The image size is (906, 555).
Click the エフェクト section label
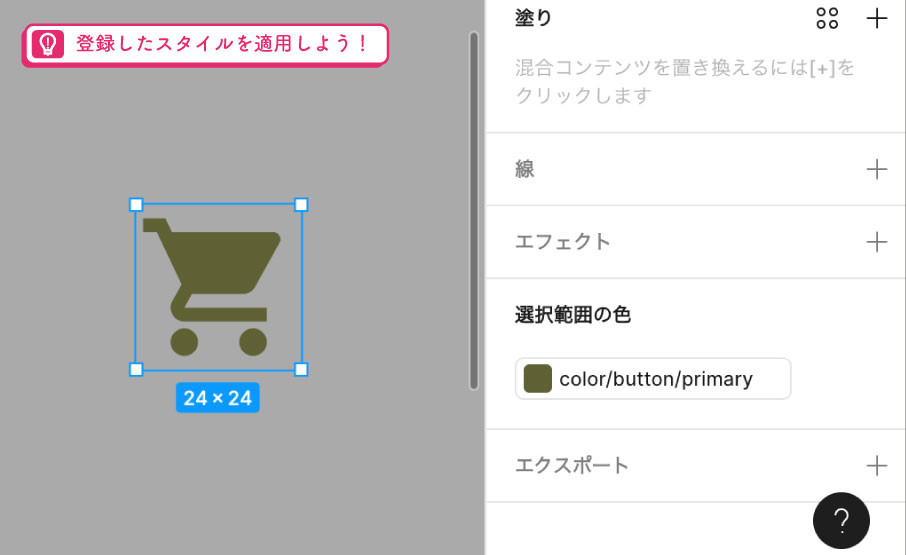[562, 242]
